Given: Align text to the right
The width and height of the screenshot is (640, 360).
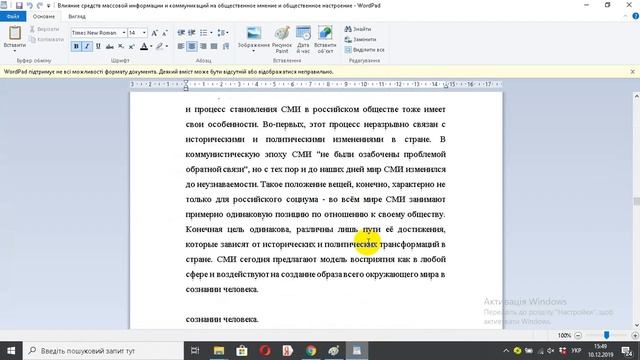Looking at the screenshot, I should (x=203, y=47).
